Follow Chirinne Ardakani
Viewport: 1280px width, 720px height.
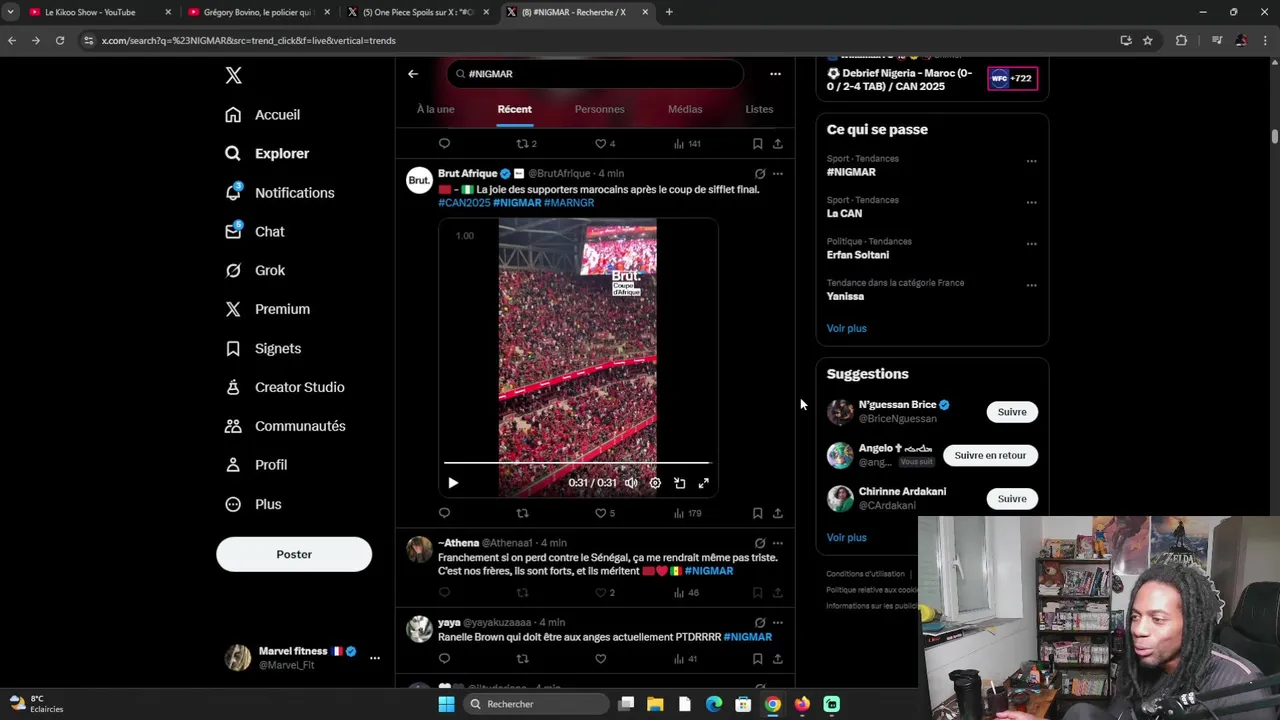point(1012,499)
